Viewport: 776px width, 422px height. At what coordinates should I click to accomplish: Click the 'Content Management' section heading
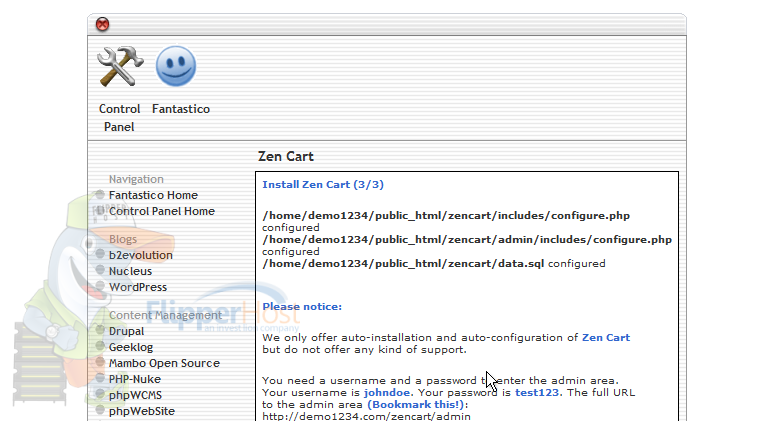165,315
